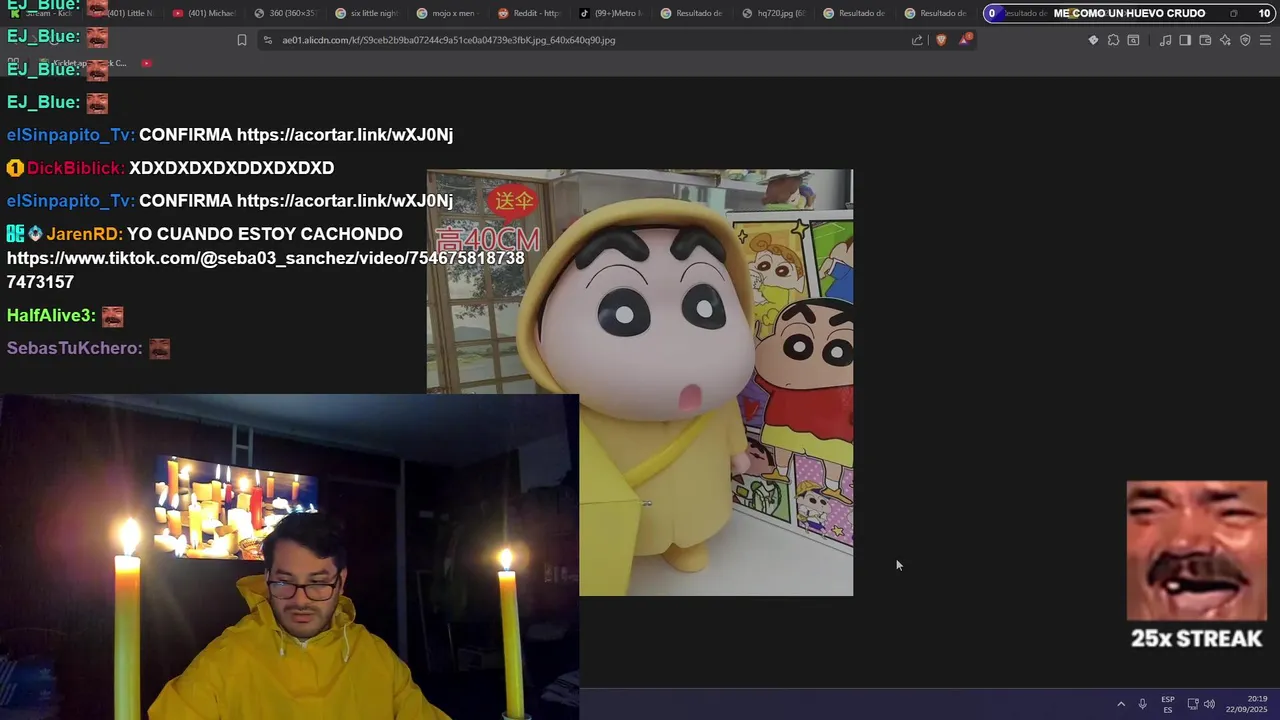The image size is (1280, 720).
Task: Open the TikTok seba03_sanchez video link
Action: [x=266, y=270]
